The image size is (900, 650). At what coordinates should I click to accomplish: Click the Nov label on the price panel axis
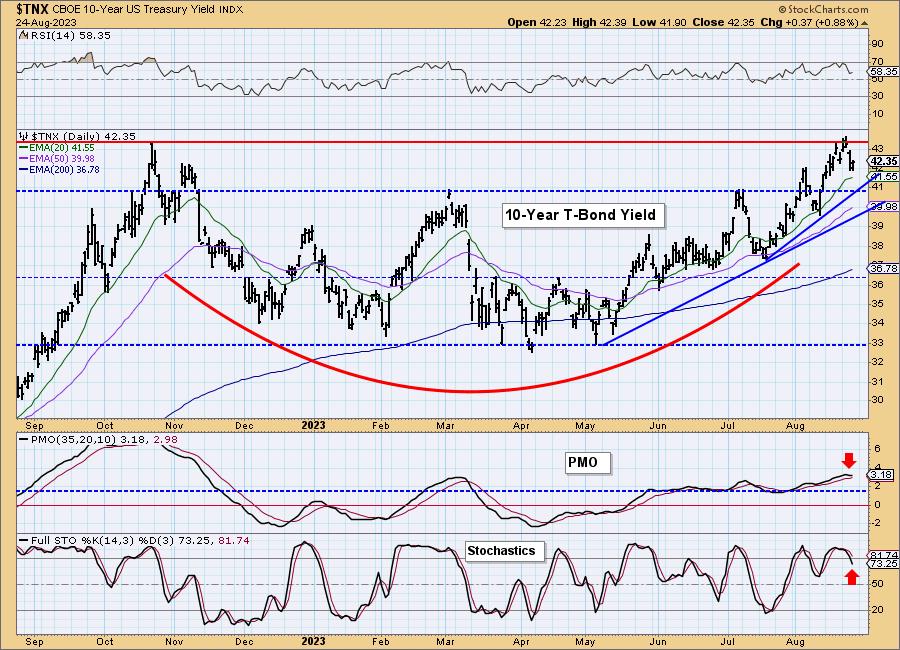174,425
